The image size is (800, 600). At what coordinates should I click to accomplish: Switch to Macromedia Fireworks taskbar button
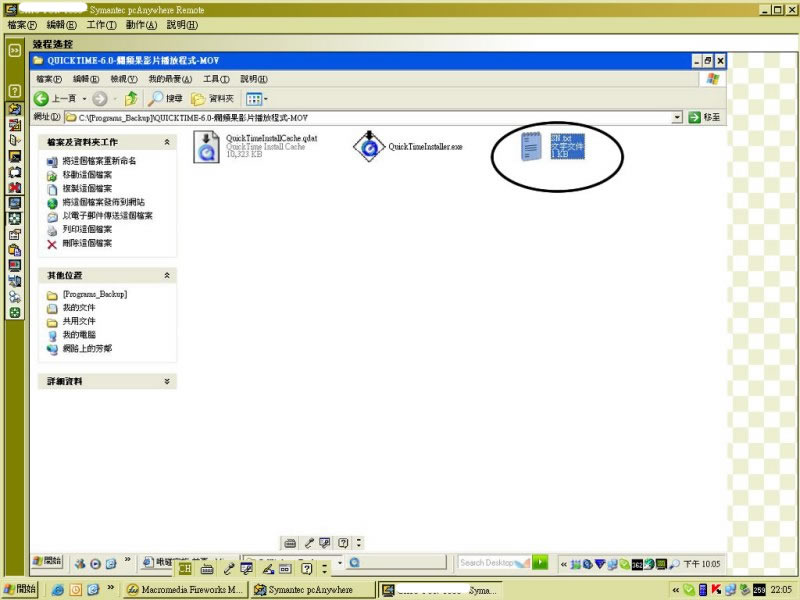(x=186, y=590)
